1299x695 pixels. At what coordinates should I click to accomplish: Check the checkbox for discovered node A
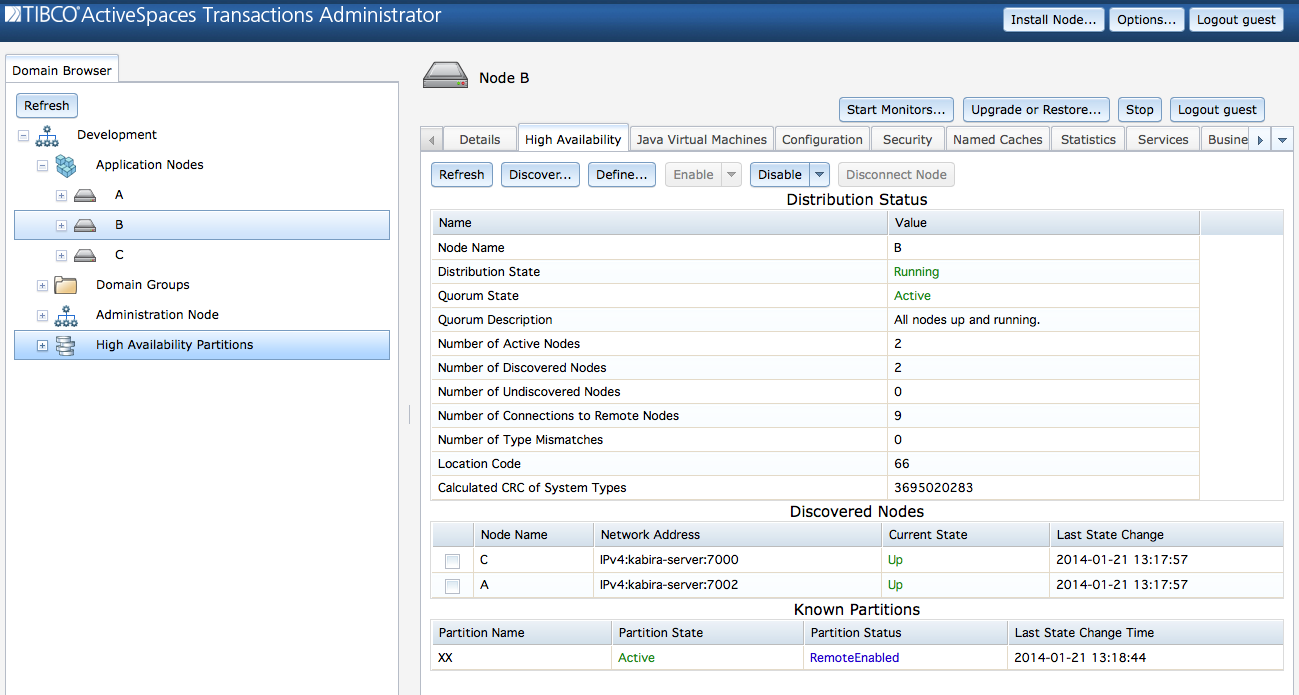(452, 585)
